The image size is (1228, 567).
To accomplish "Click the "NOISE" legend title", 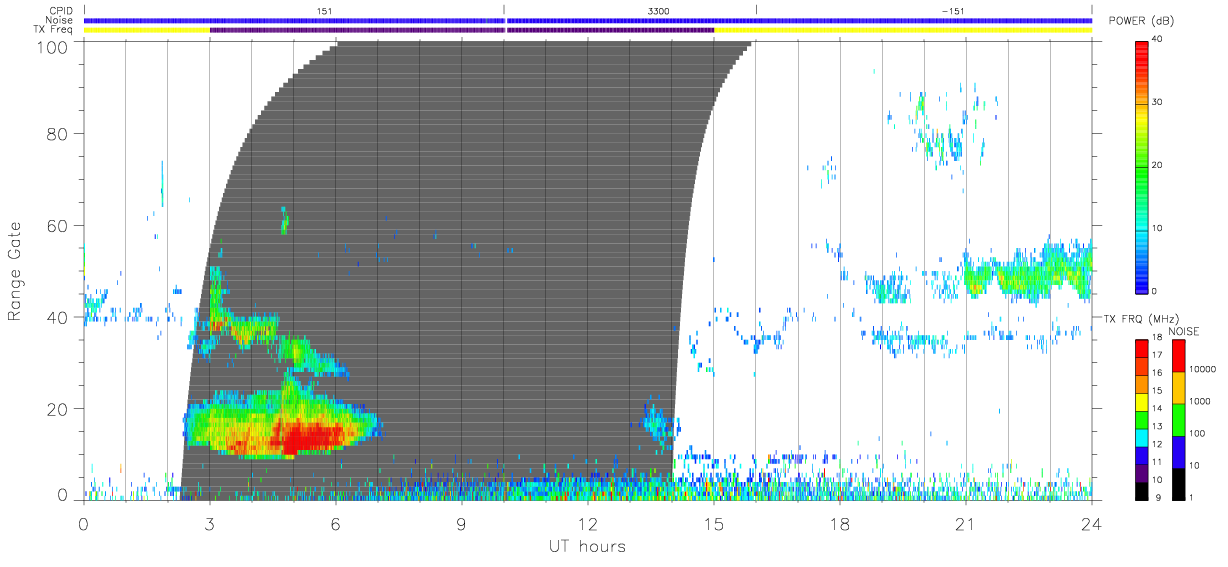I will (x=1184, y=331).
